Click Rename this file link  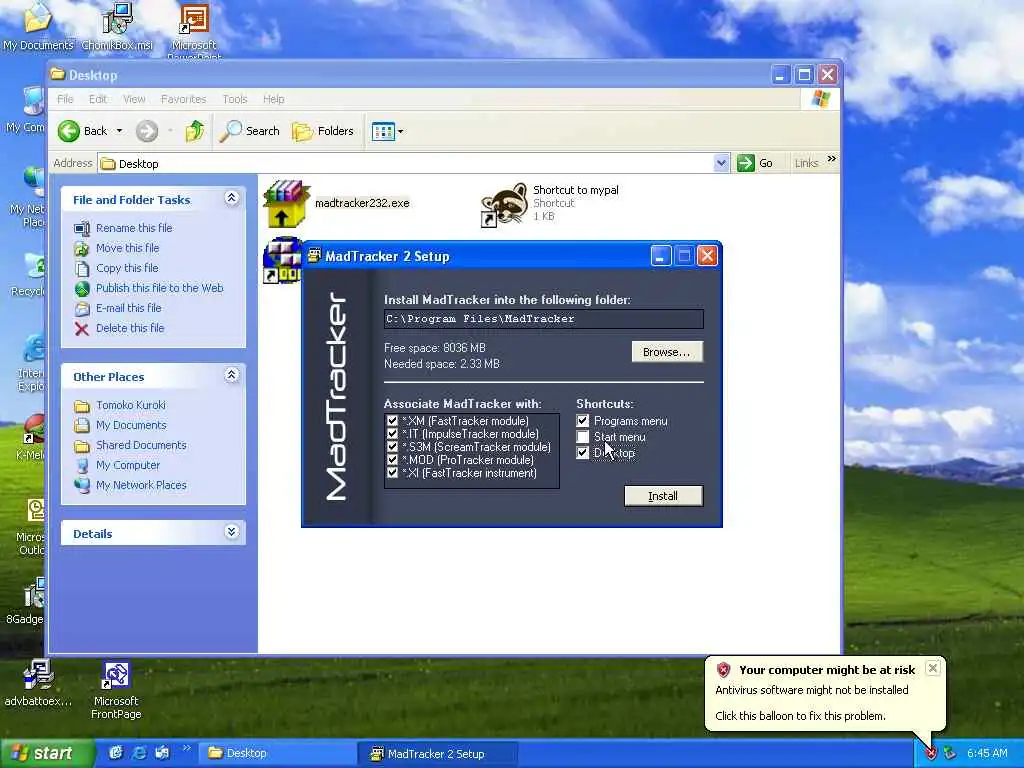click(134, 228)
